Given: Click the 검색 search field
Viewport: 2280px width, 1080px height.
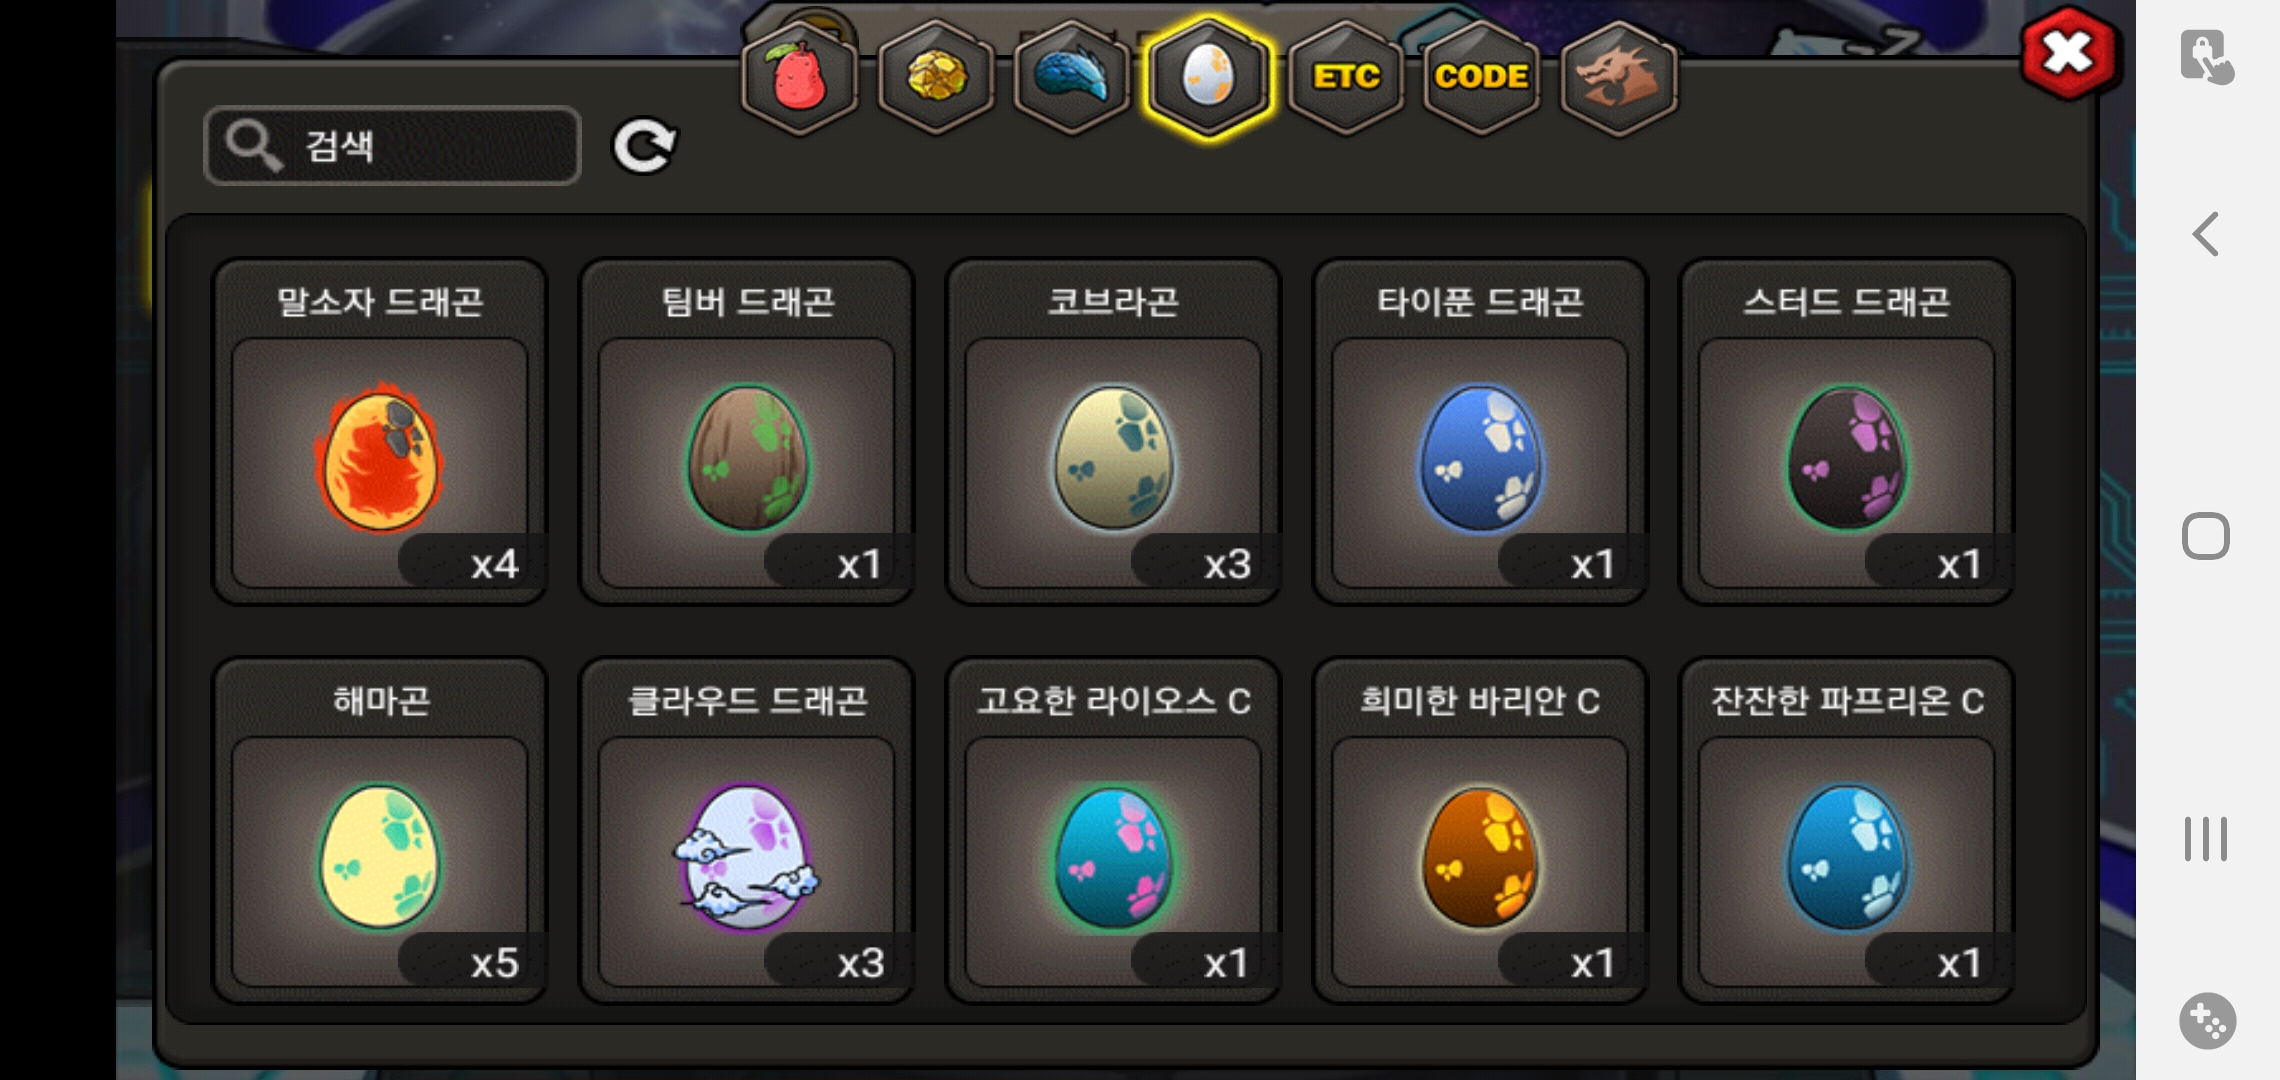Looking at the screenshot, I should click(392, 146).
